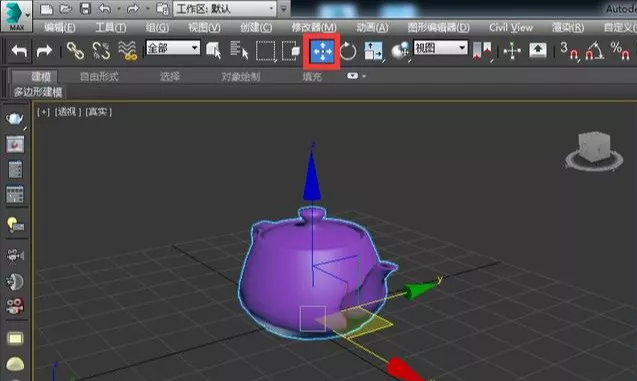Open the [+] viewport general menu
Screen dimensions: 637x381
click(x=43, y=112)
